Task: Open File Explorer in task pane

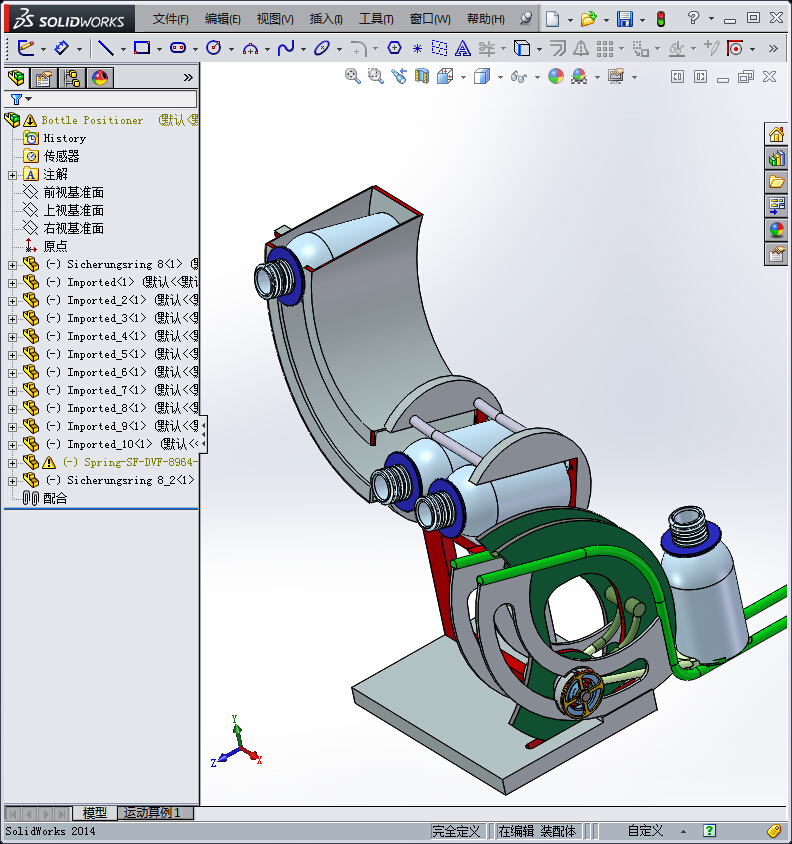Action: click(x=776, y=182)
